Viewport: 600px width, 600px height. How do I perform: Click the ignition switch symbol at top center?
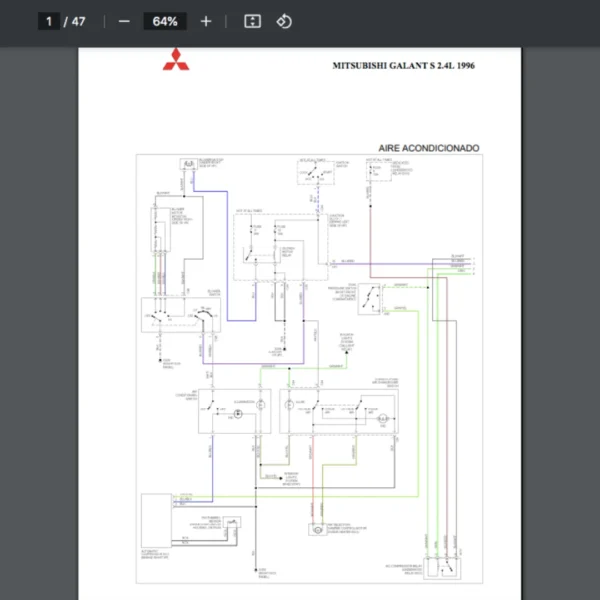point(319,173)
